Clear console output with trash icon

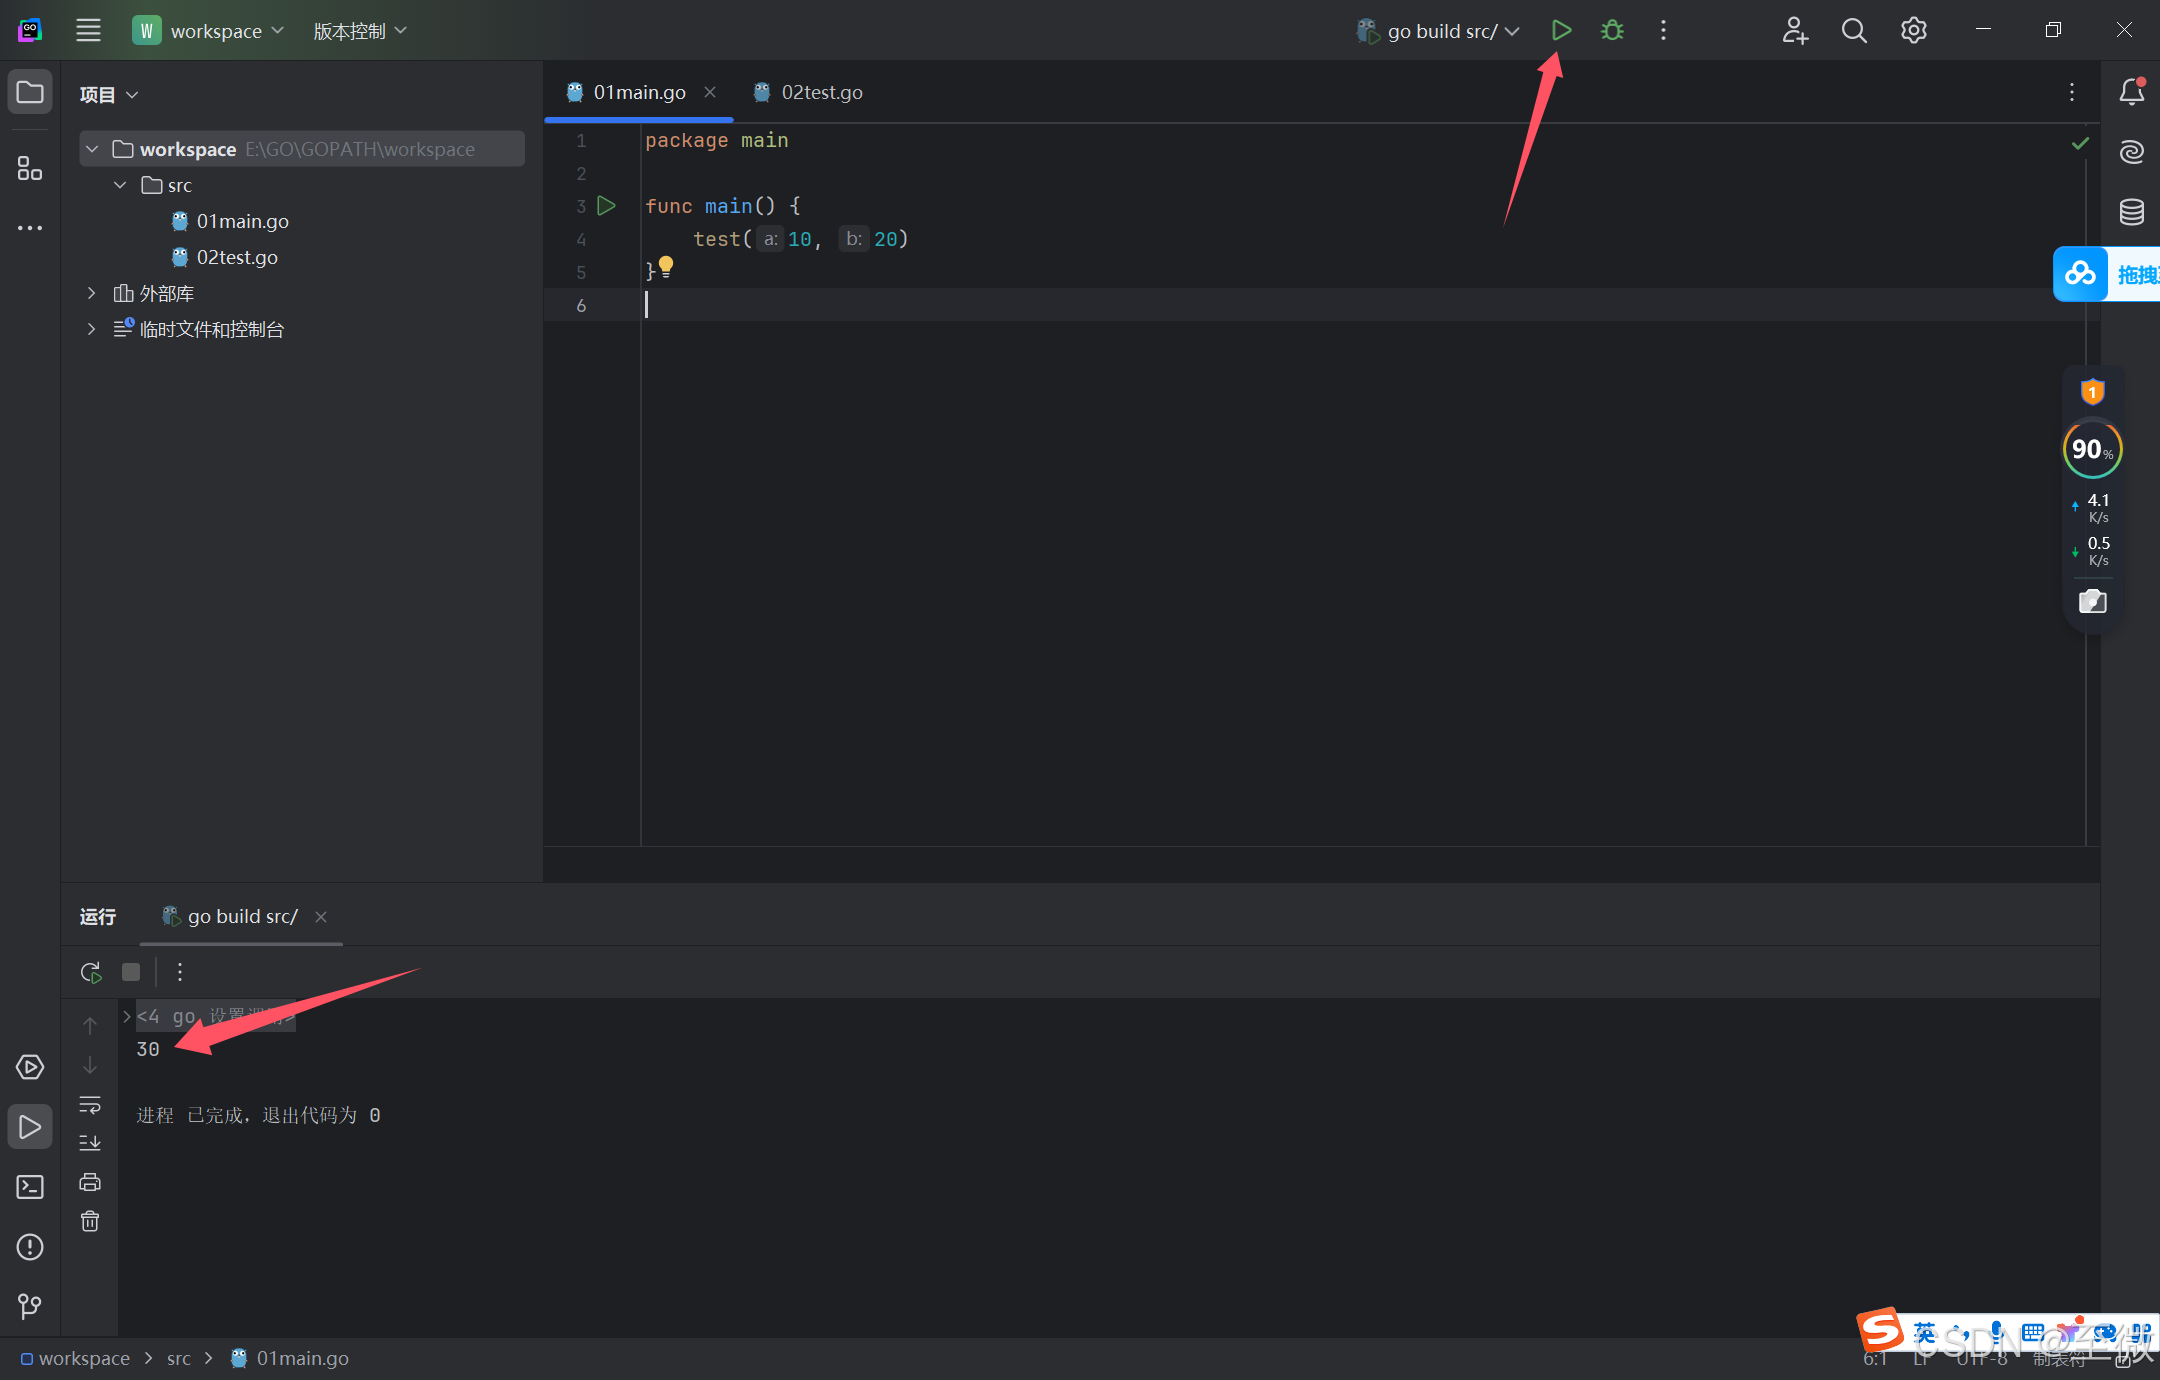(x=90, y=1221)
